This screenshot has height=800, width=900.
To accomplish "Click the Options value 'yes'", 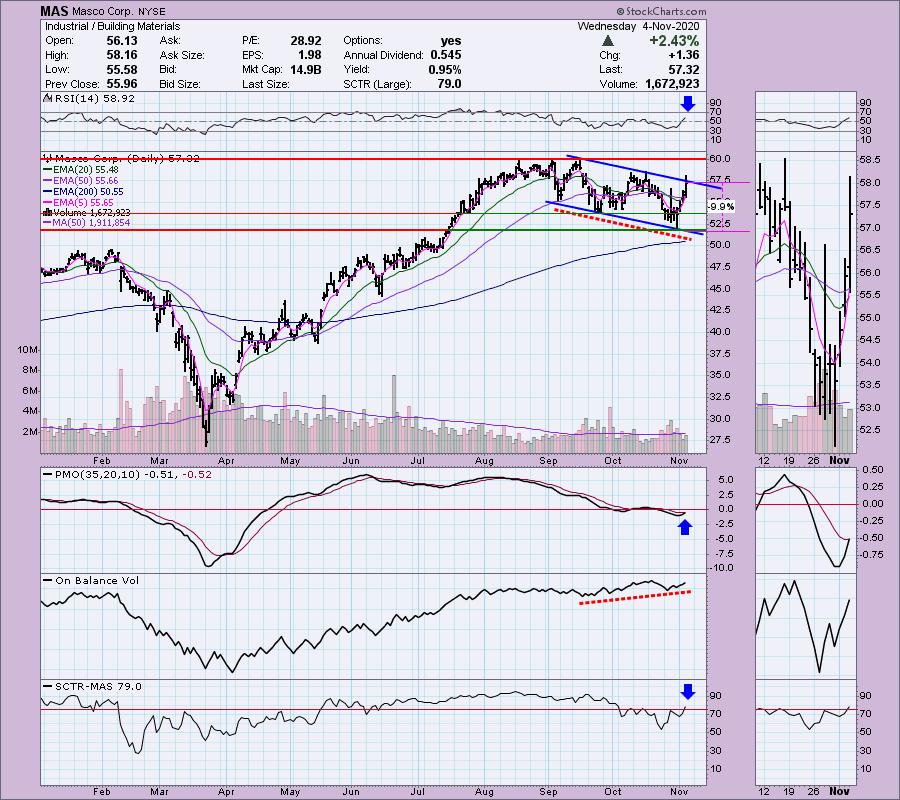I will 451,41.
